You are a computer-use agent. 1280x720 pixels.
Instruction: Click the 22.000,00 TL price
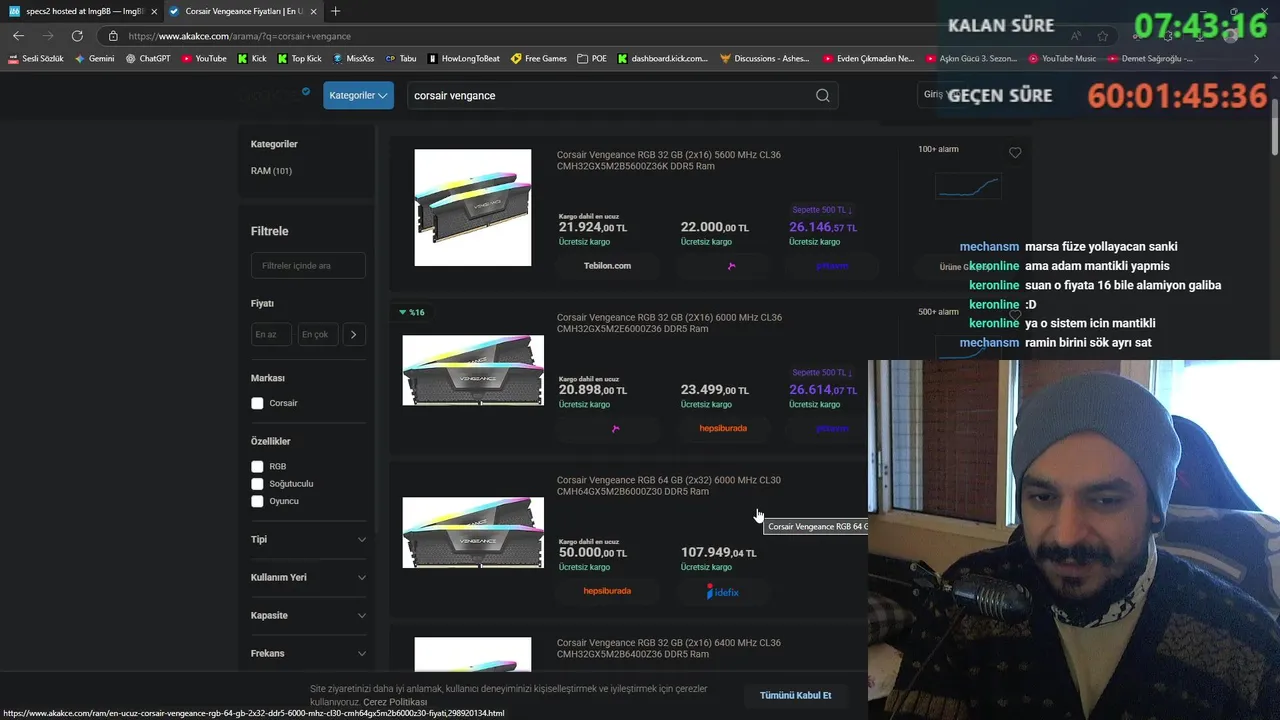715,228
